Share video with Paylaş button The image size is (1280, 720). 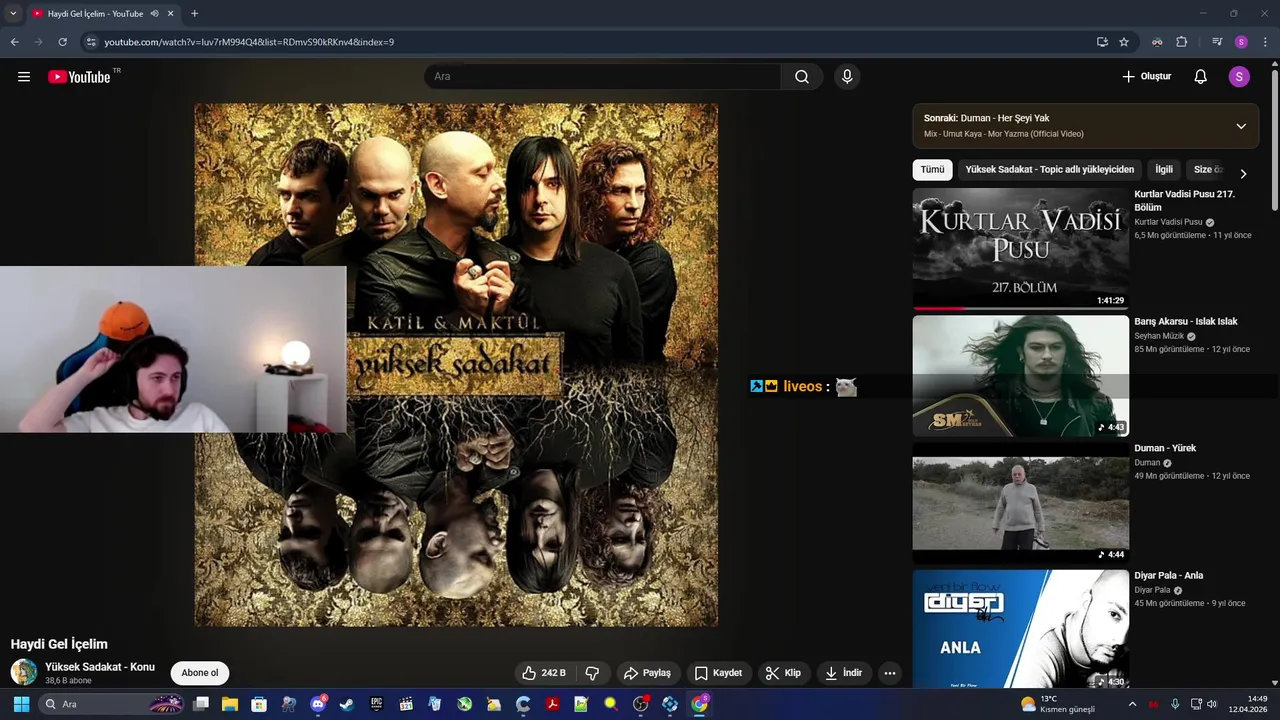[x=647, y=673]
